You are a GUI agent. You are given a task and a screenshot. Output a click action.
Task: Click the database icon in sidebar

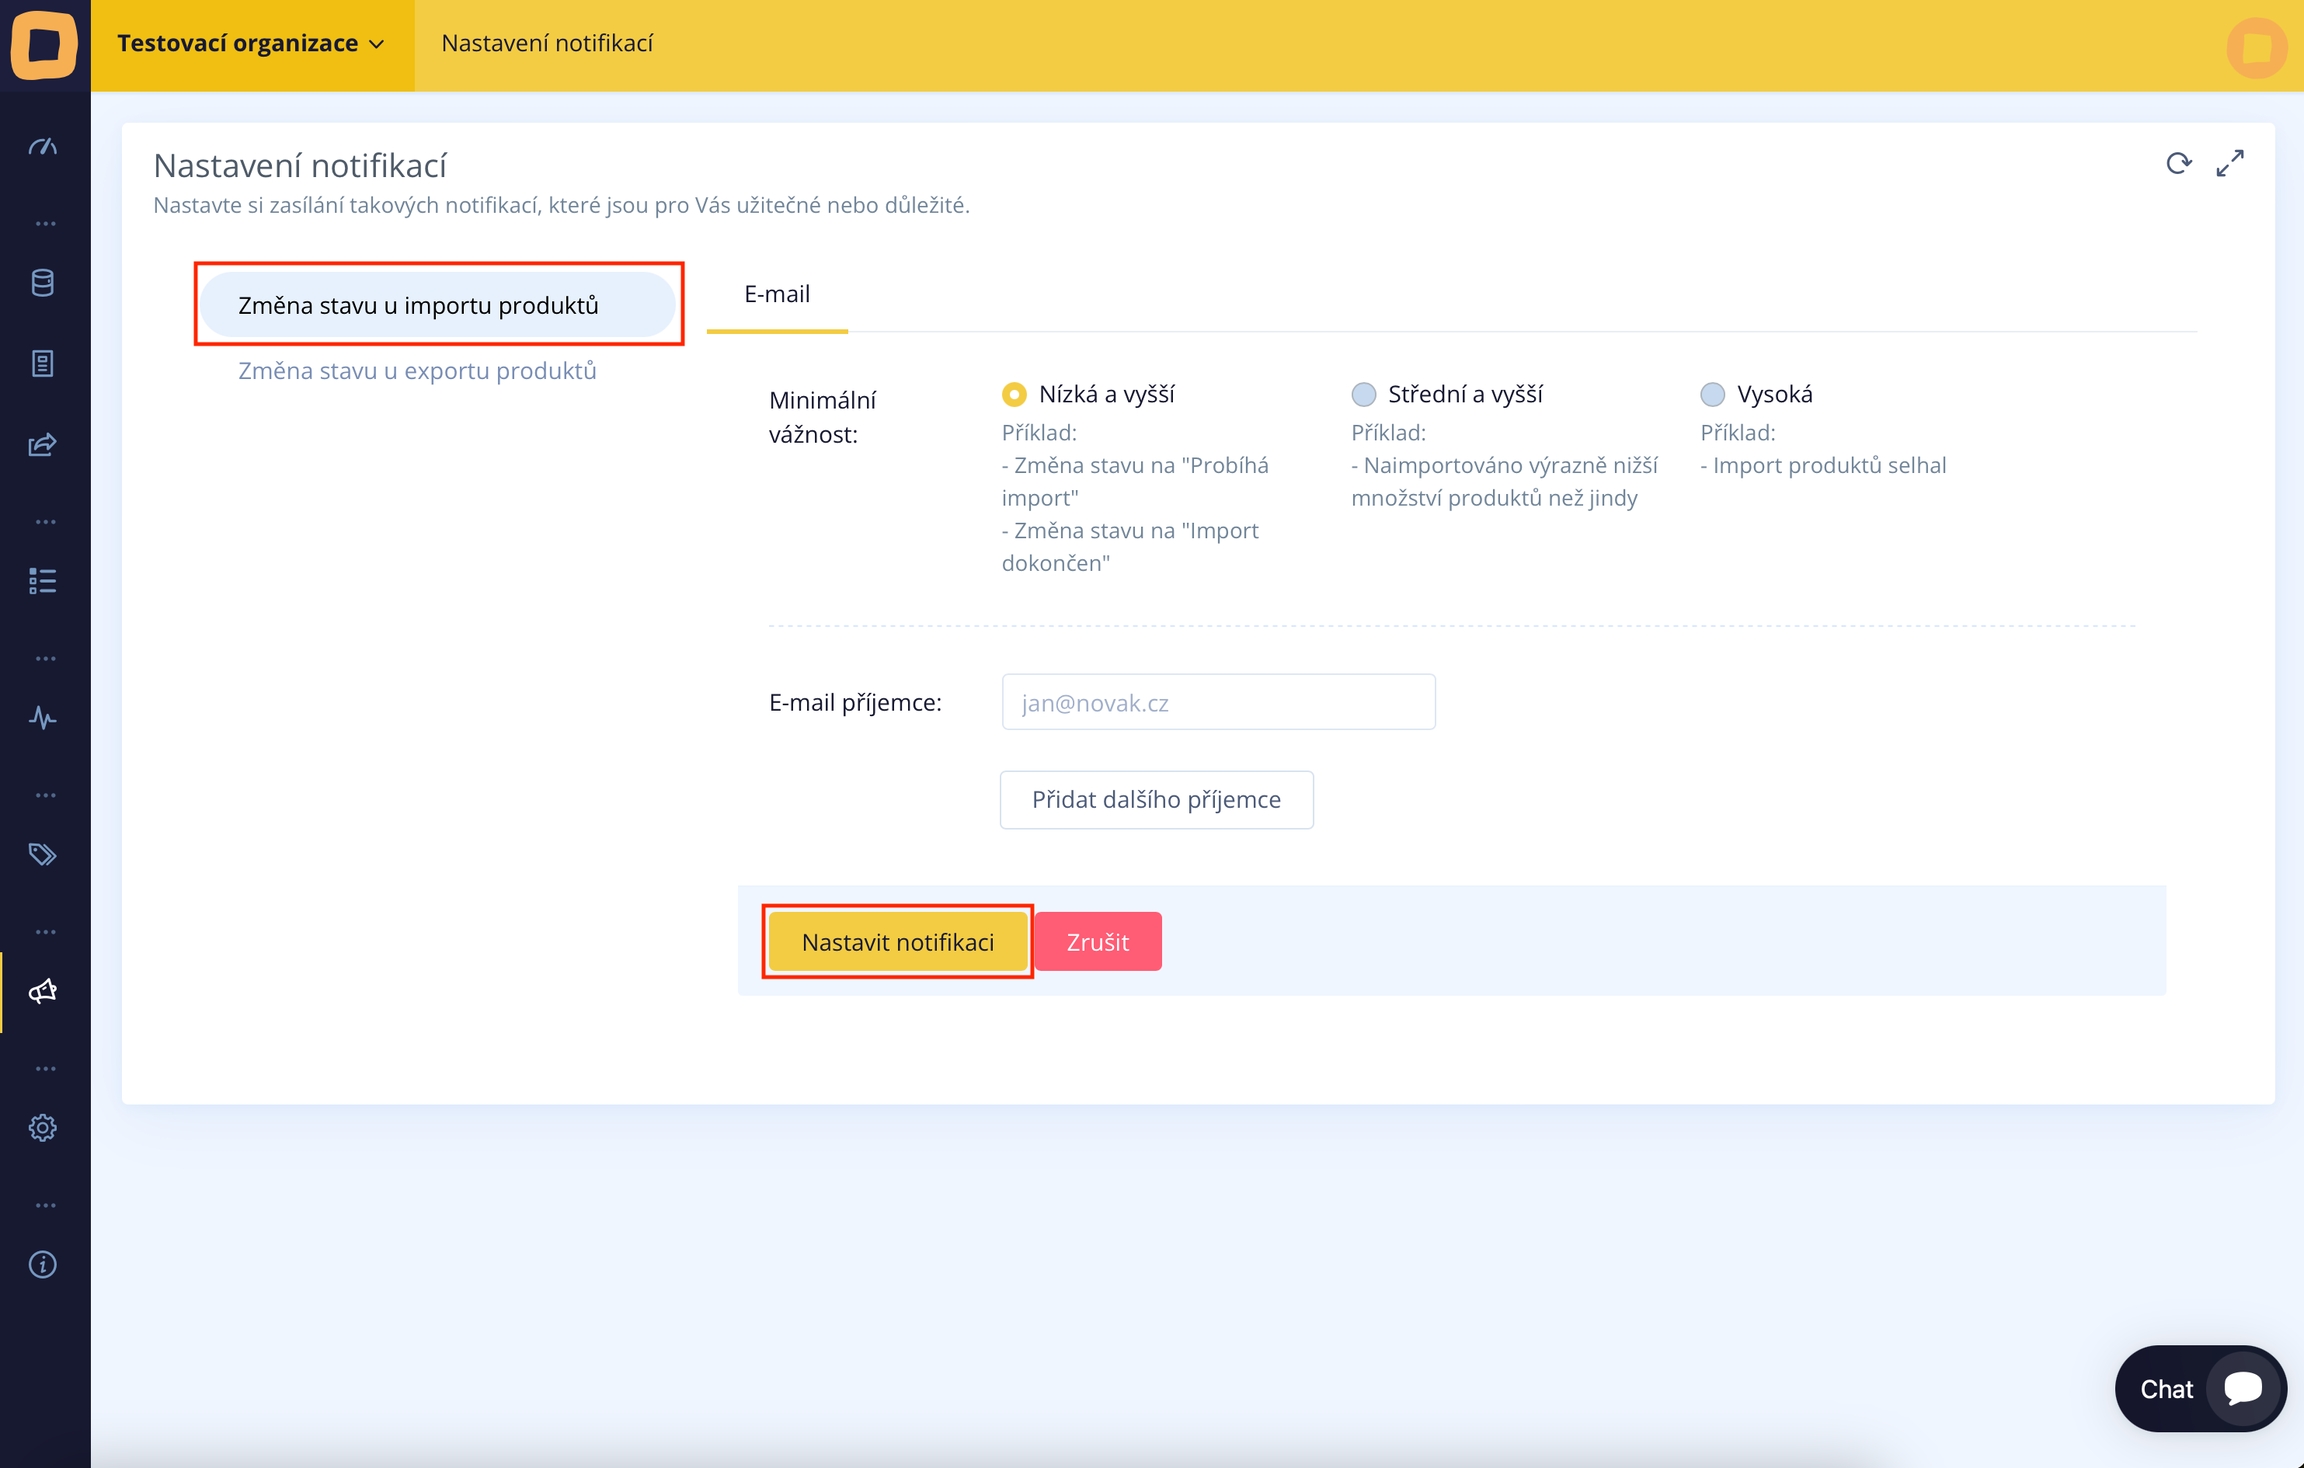click(x=42, y=283)
